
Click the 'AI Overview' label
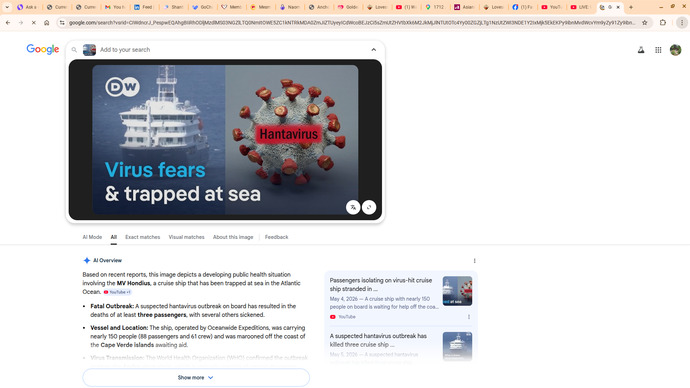[x=107, y=260]
